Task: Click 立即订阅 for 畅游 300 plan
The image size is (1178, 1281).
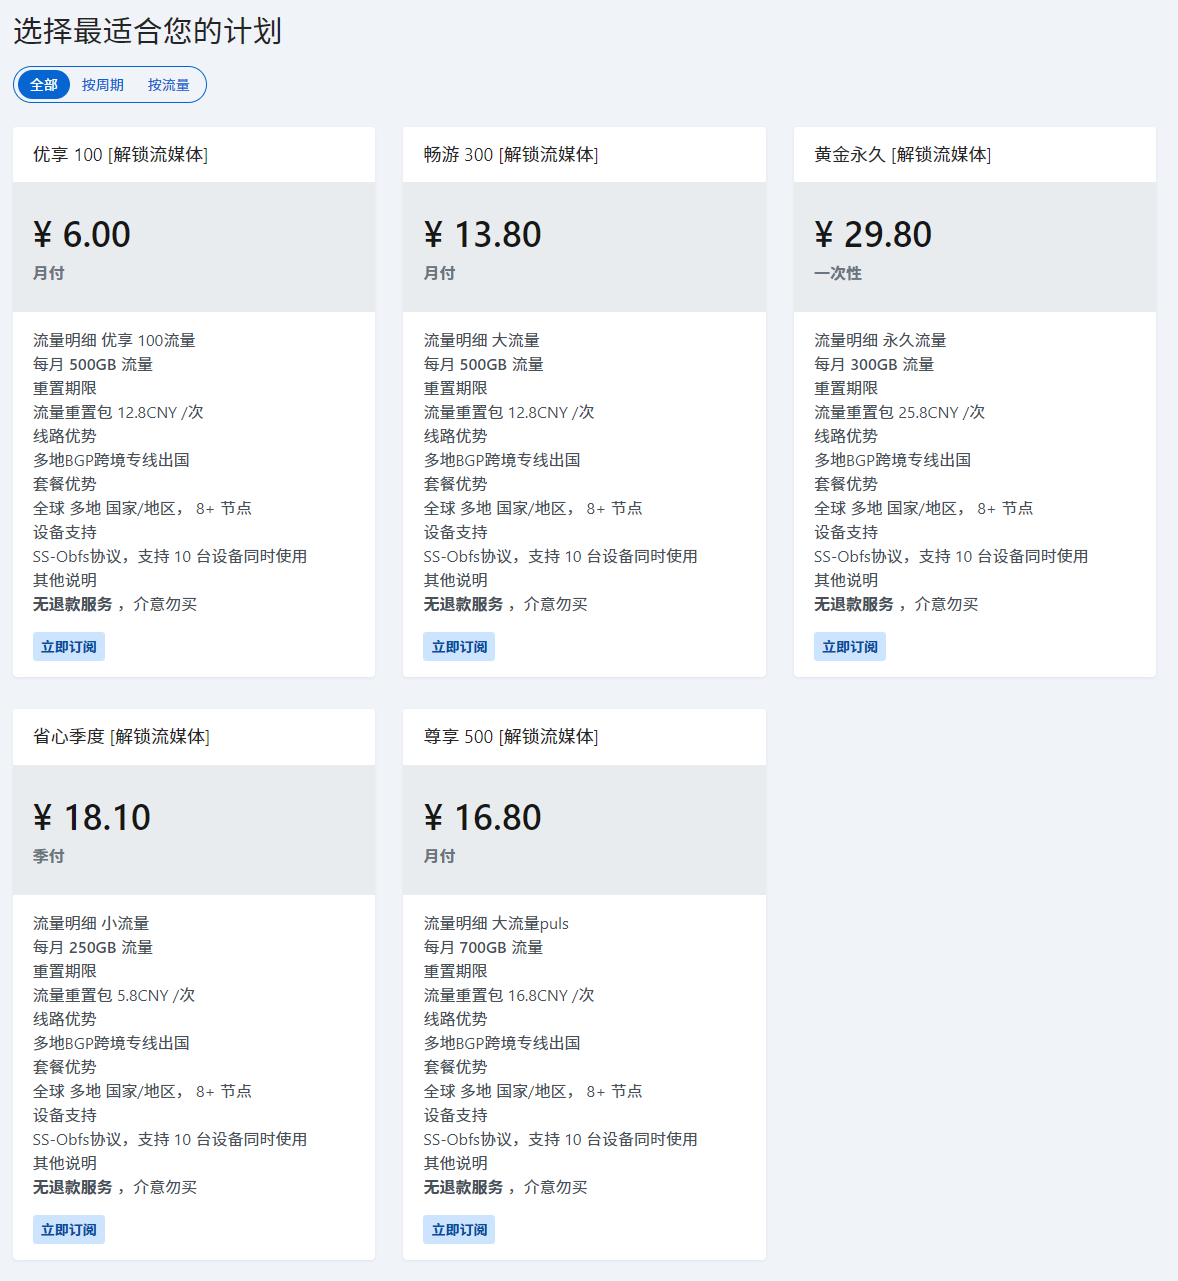Action: tap(459, 647)
